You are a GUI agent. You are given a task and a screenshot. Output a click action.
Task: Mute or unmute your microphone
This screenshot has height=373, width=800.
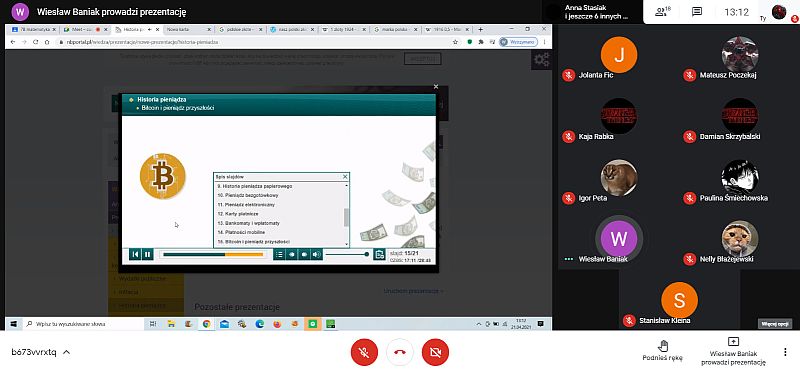point(364,352)
